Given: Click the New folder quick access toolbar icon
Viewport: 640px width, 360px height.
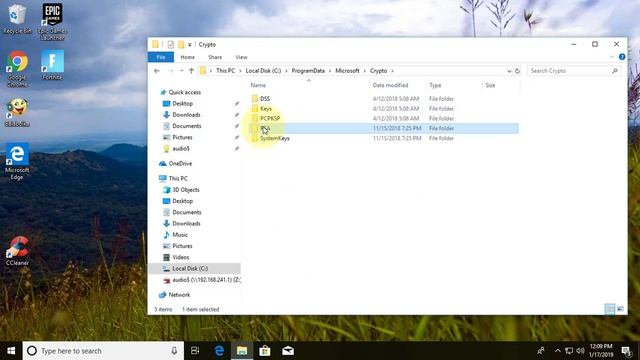Looking at the screenshot, I should click(181, 44).
